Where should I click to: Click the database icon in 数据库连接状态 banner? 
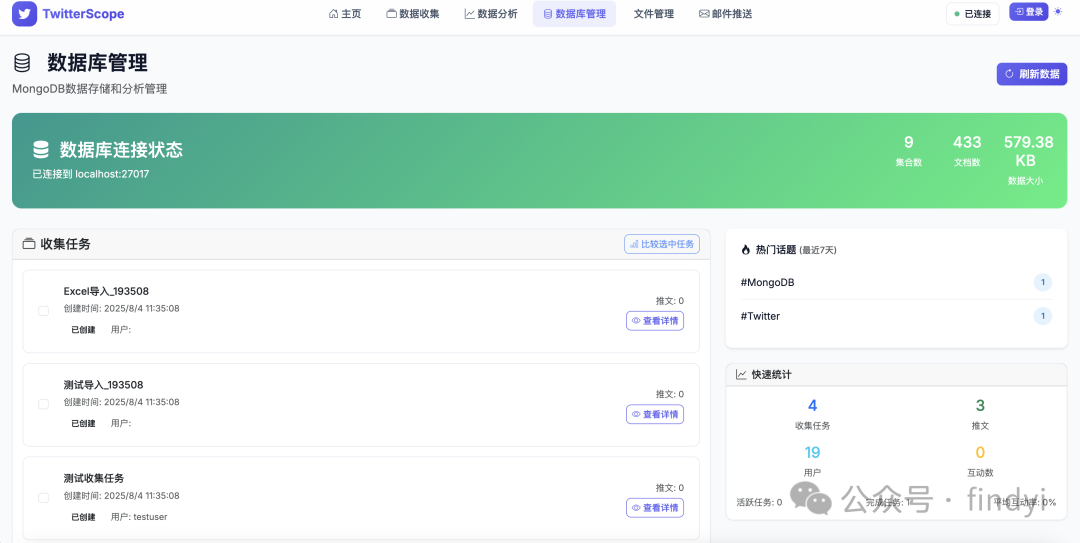[41, 150]
